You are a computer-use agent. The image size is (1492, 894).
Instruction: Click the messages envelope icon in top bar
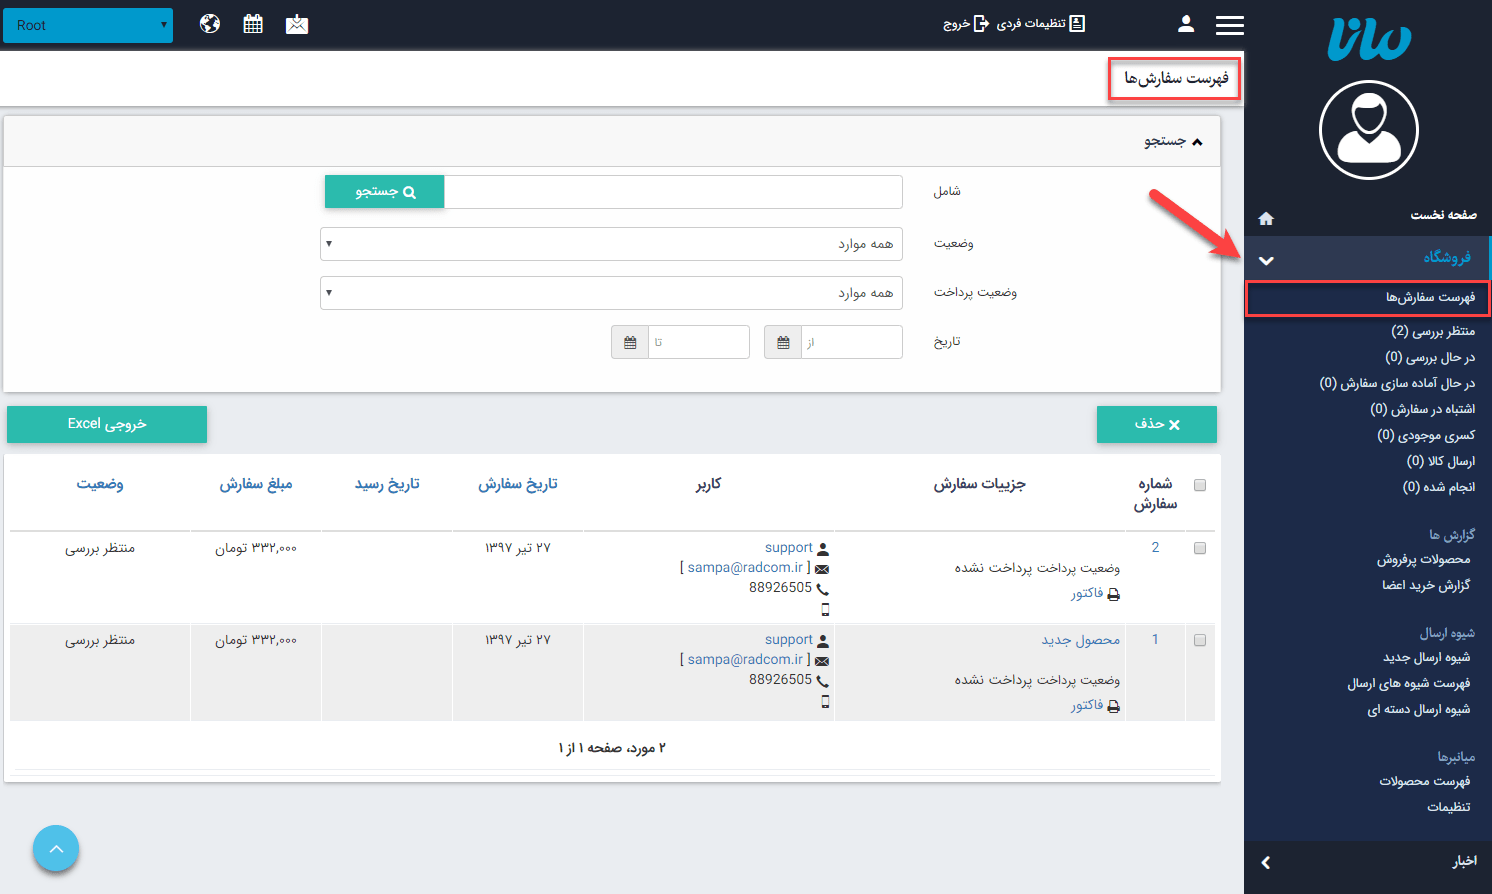295,23
